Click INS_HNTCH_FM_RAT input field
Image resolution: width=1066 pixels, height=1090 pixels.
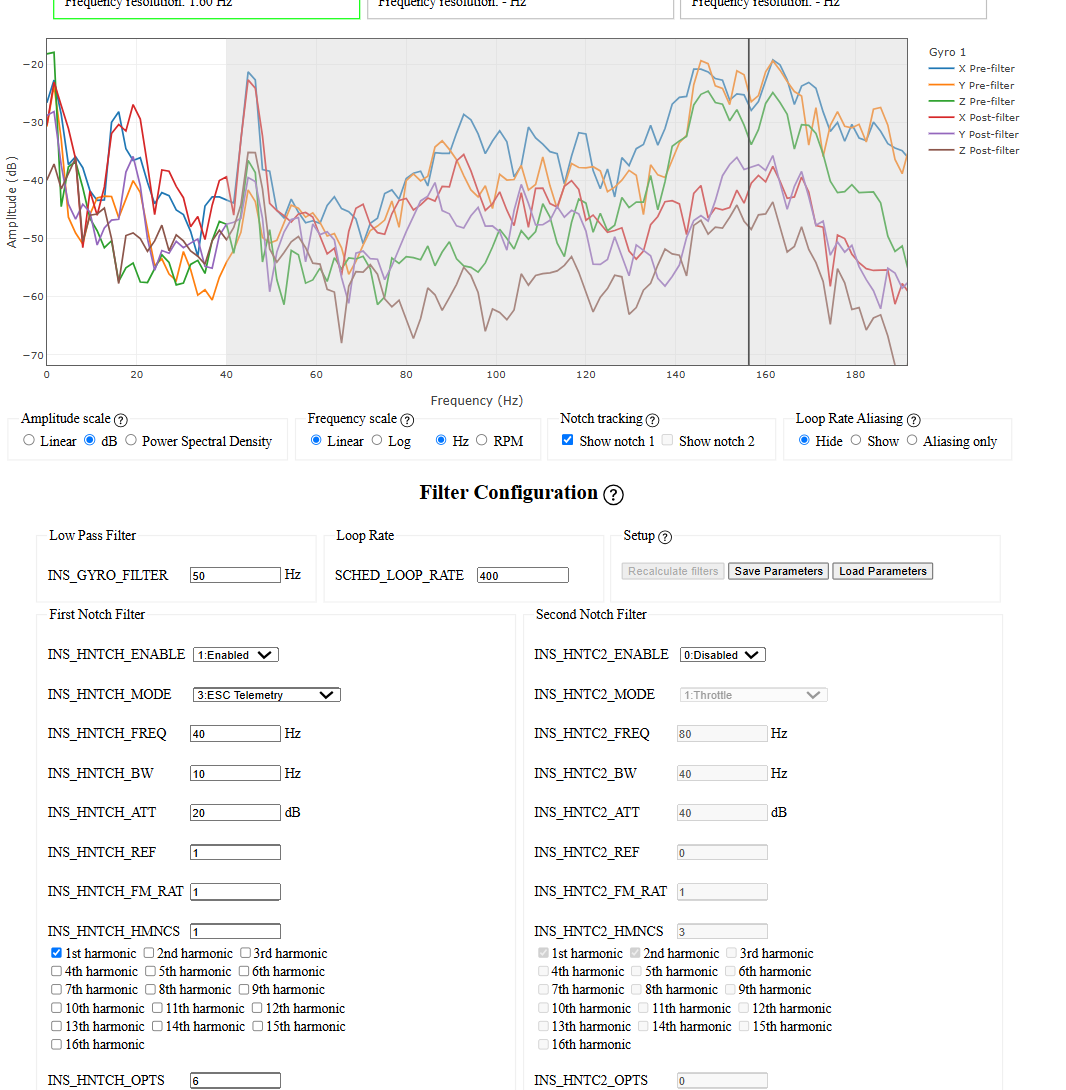(x=235, y=891)
